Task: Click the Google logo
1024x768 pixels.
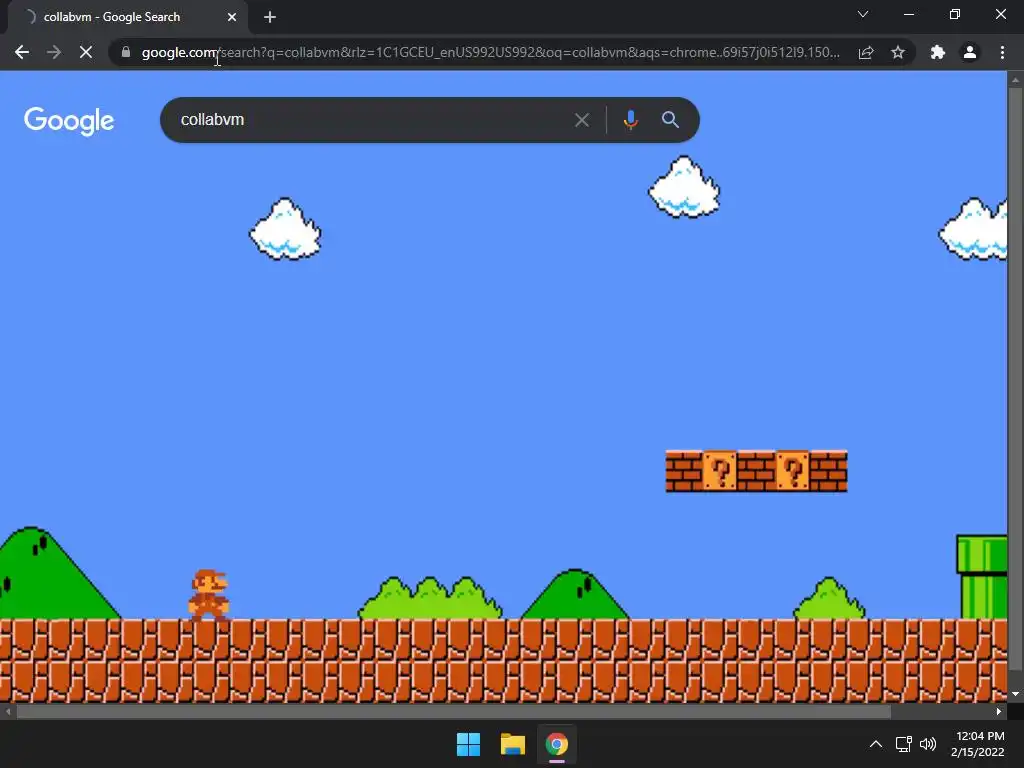Action: pyautogui.click(x=69, y=121)
